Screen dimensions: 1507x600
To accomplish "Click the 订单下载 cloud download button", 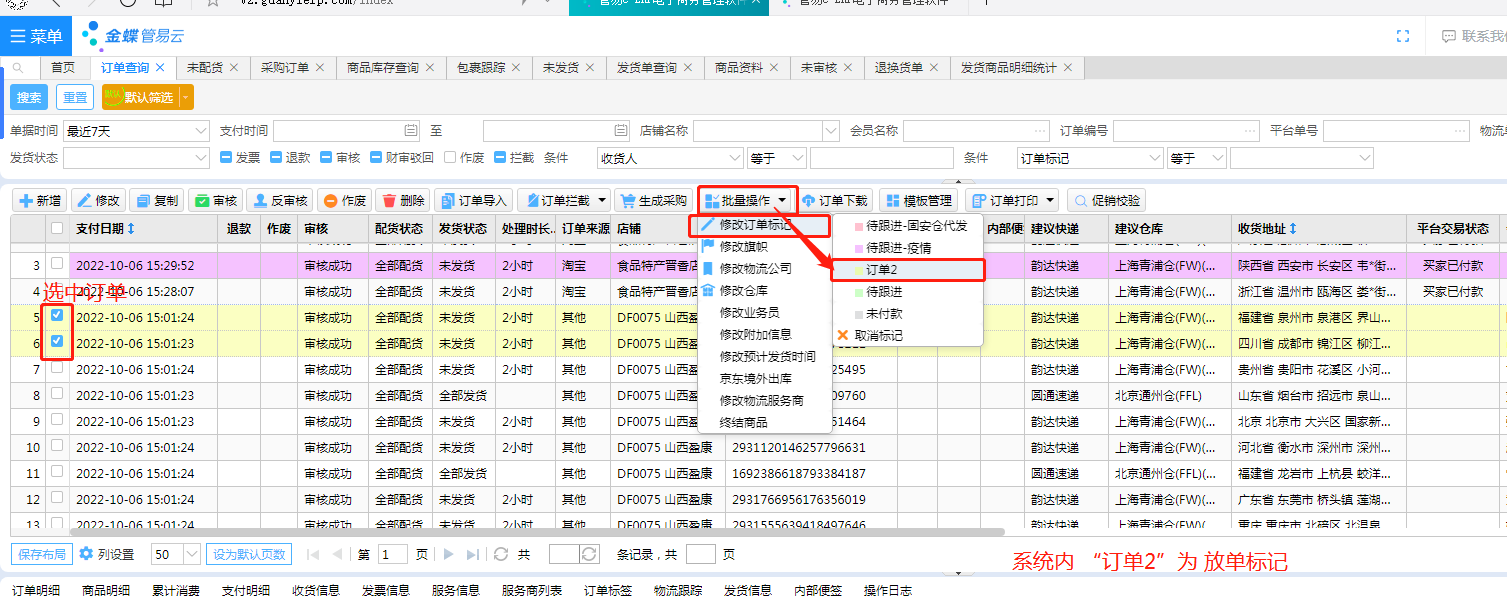I will click(834, 201).
